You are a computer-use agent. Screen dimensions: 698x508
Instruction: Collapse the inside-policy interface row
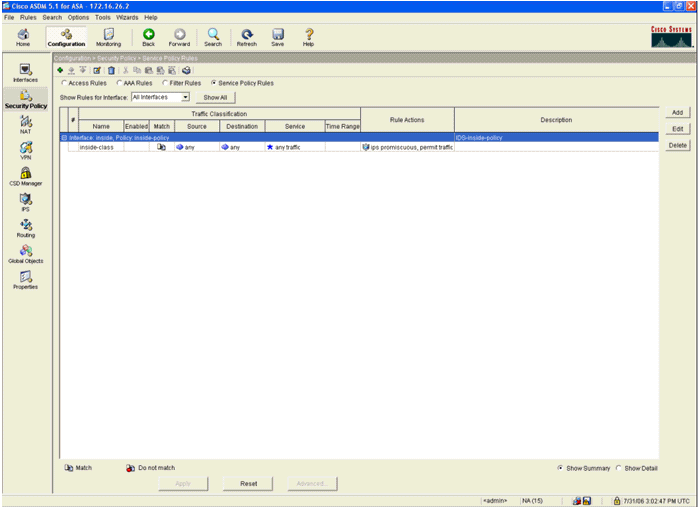[x=64, y=138]
